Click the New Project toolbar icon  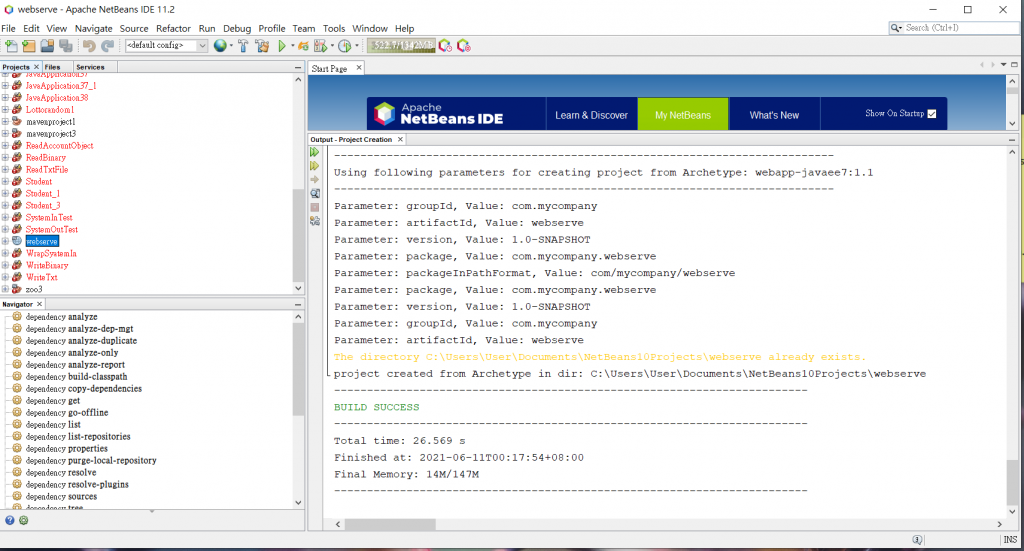(29, 46)
